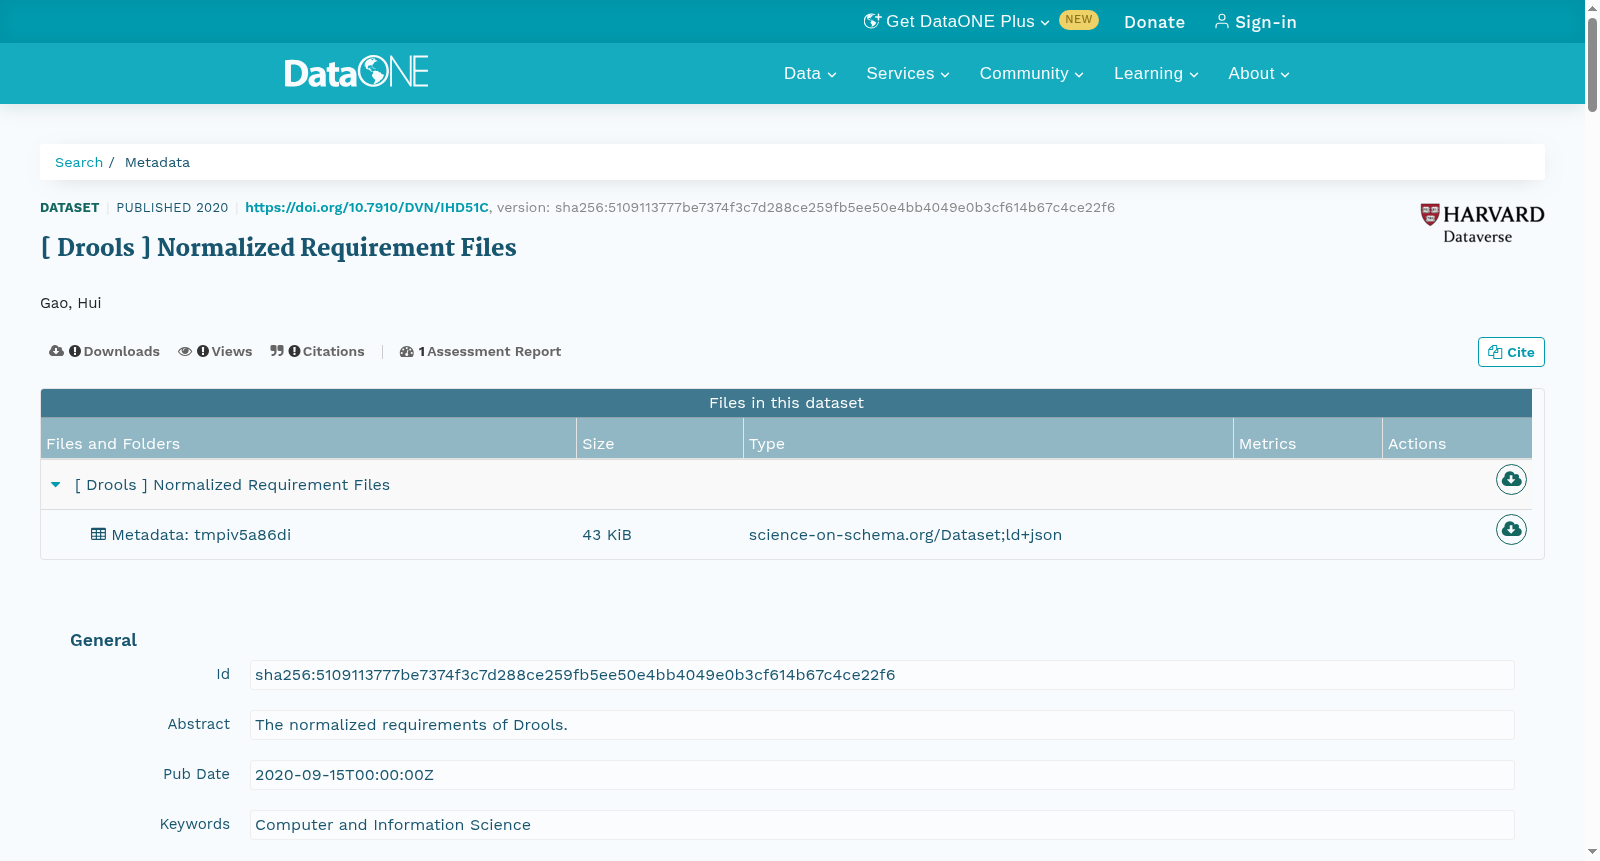Screen dimensions: 1600x861
Task: Open the Services dropdown menu
Action: [907, 73]
